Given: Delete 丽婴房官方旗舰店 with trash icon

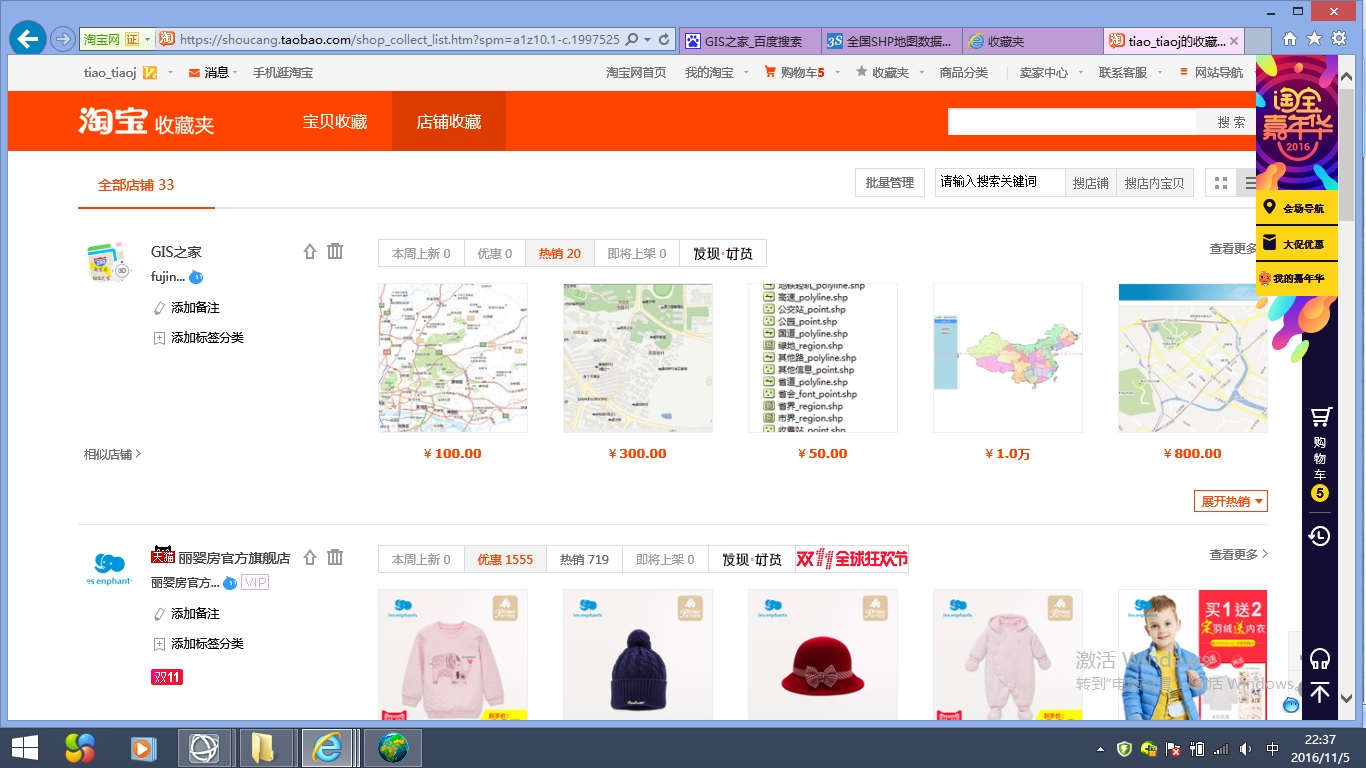Looking at the screenshot, I should pyautogui.click(x=335, y=557).
